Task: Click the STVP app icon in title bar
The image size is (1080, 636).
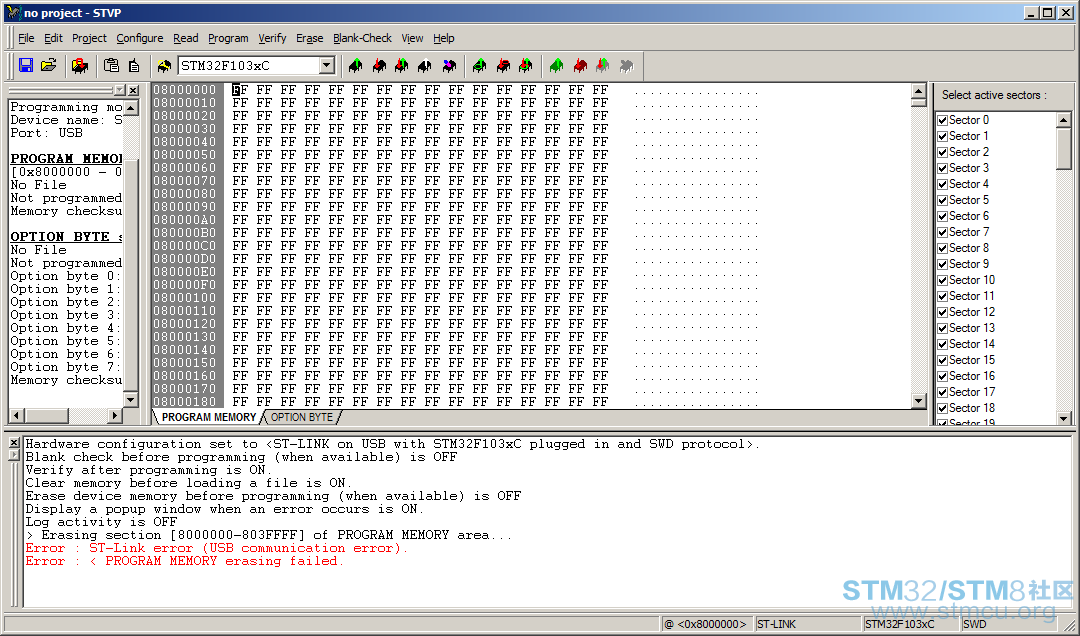Action: coord(14,12)
